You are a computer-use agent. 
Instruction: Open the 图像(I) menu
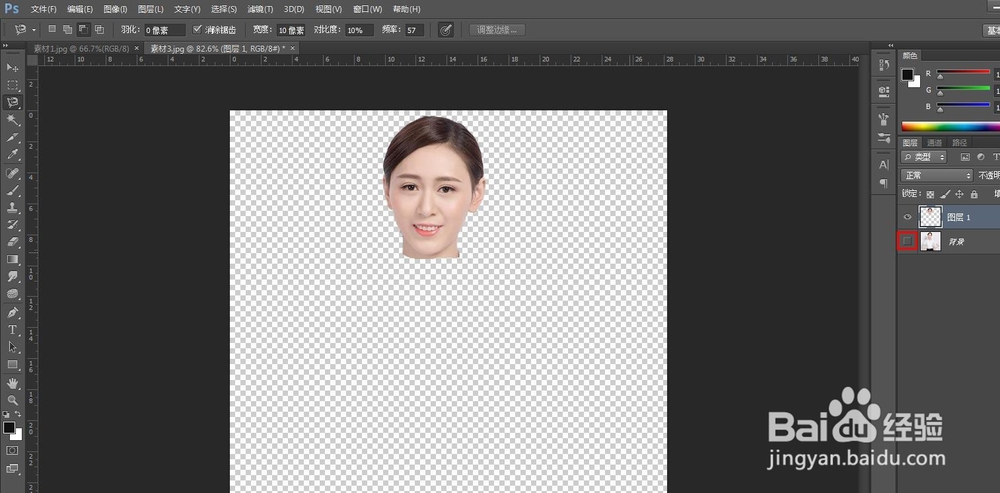(115, 10)
